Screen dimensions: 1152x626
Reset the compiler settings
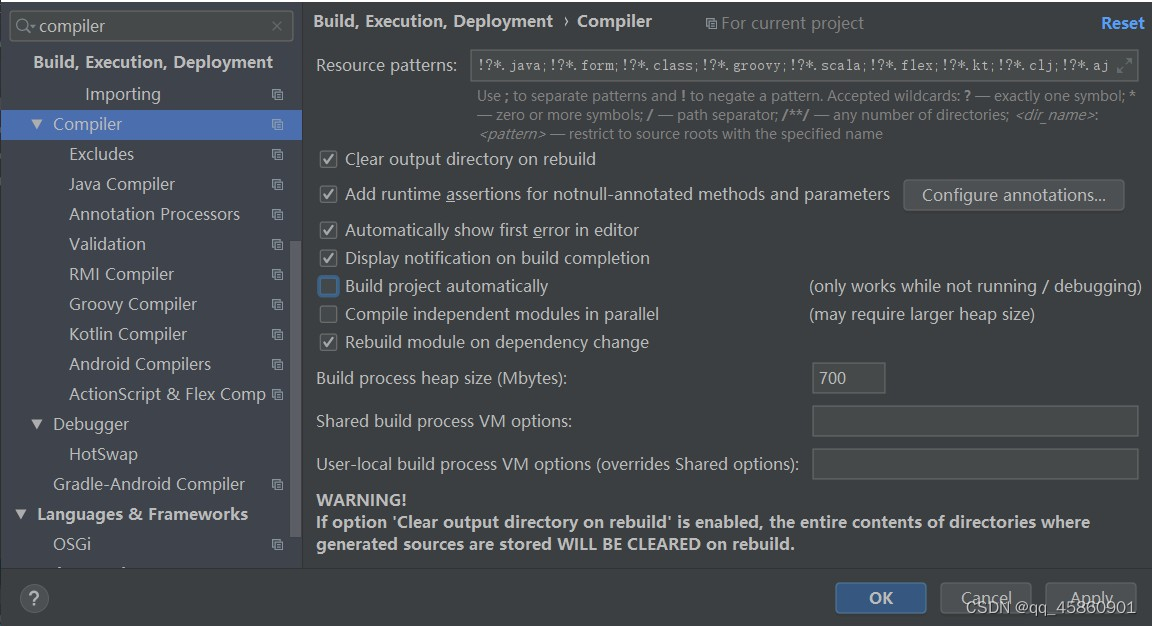pyautogui.click(x=1122, y=22)
